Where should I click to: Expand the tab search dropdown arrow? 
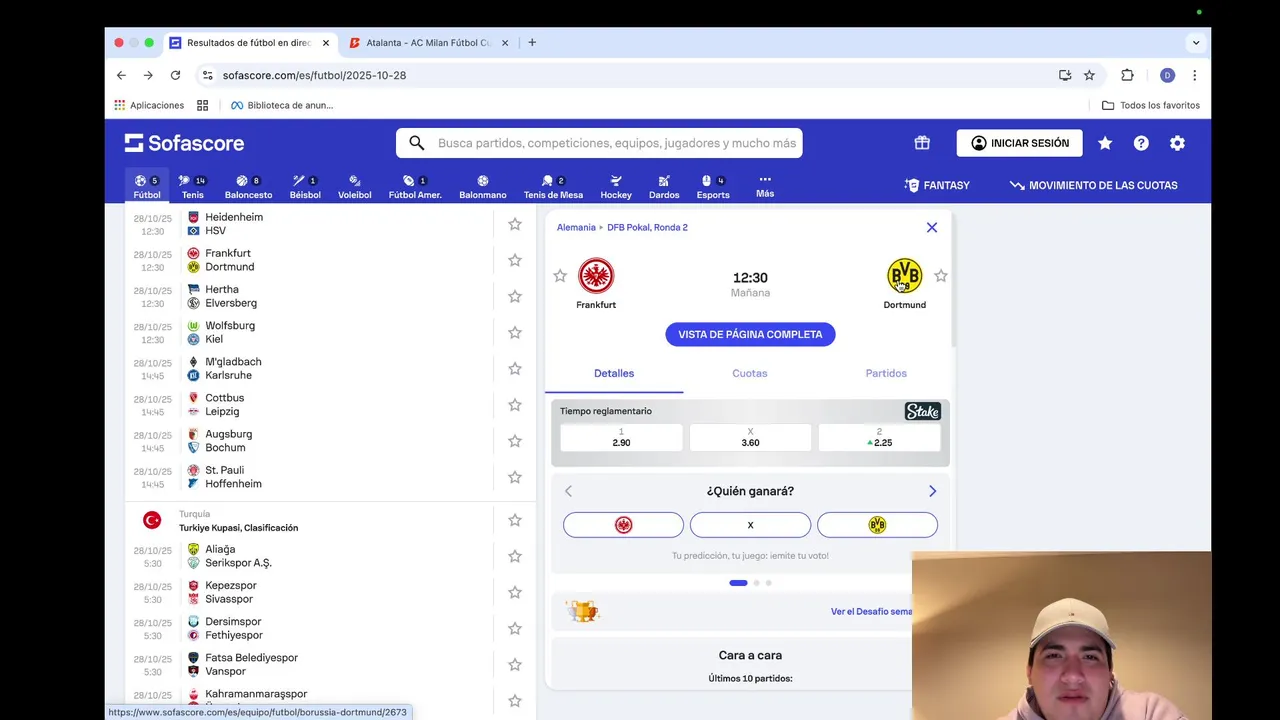click(1196, 43)
